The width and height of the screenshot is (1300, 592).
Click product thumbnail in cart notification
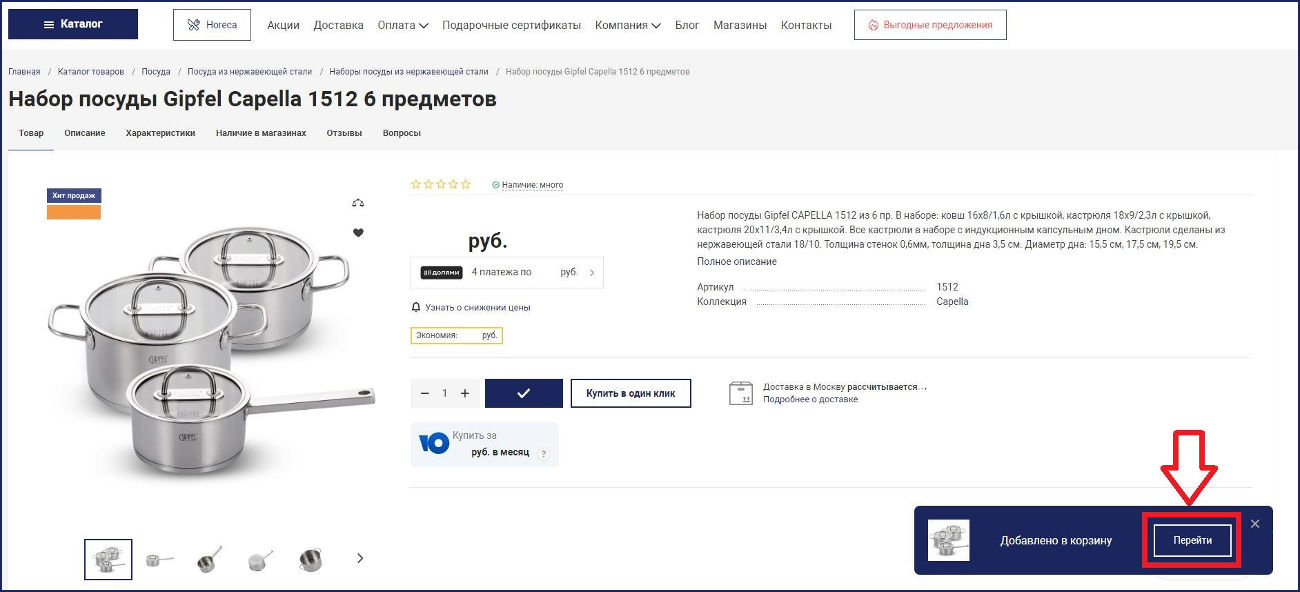click(948, 540)
